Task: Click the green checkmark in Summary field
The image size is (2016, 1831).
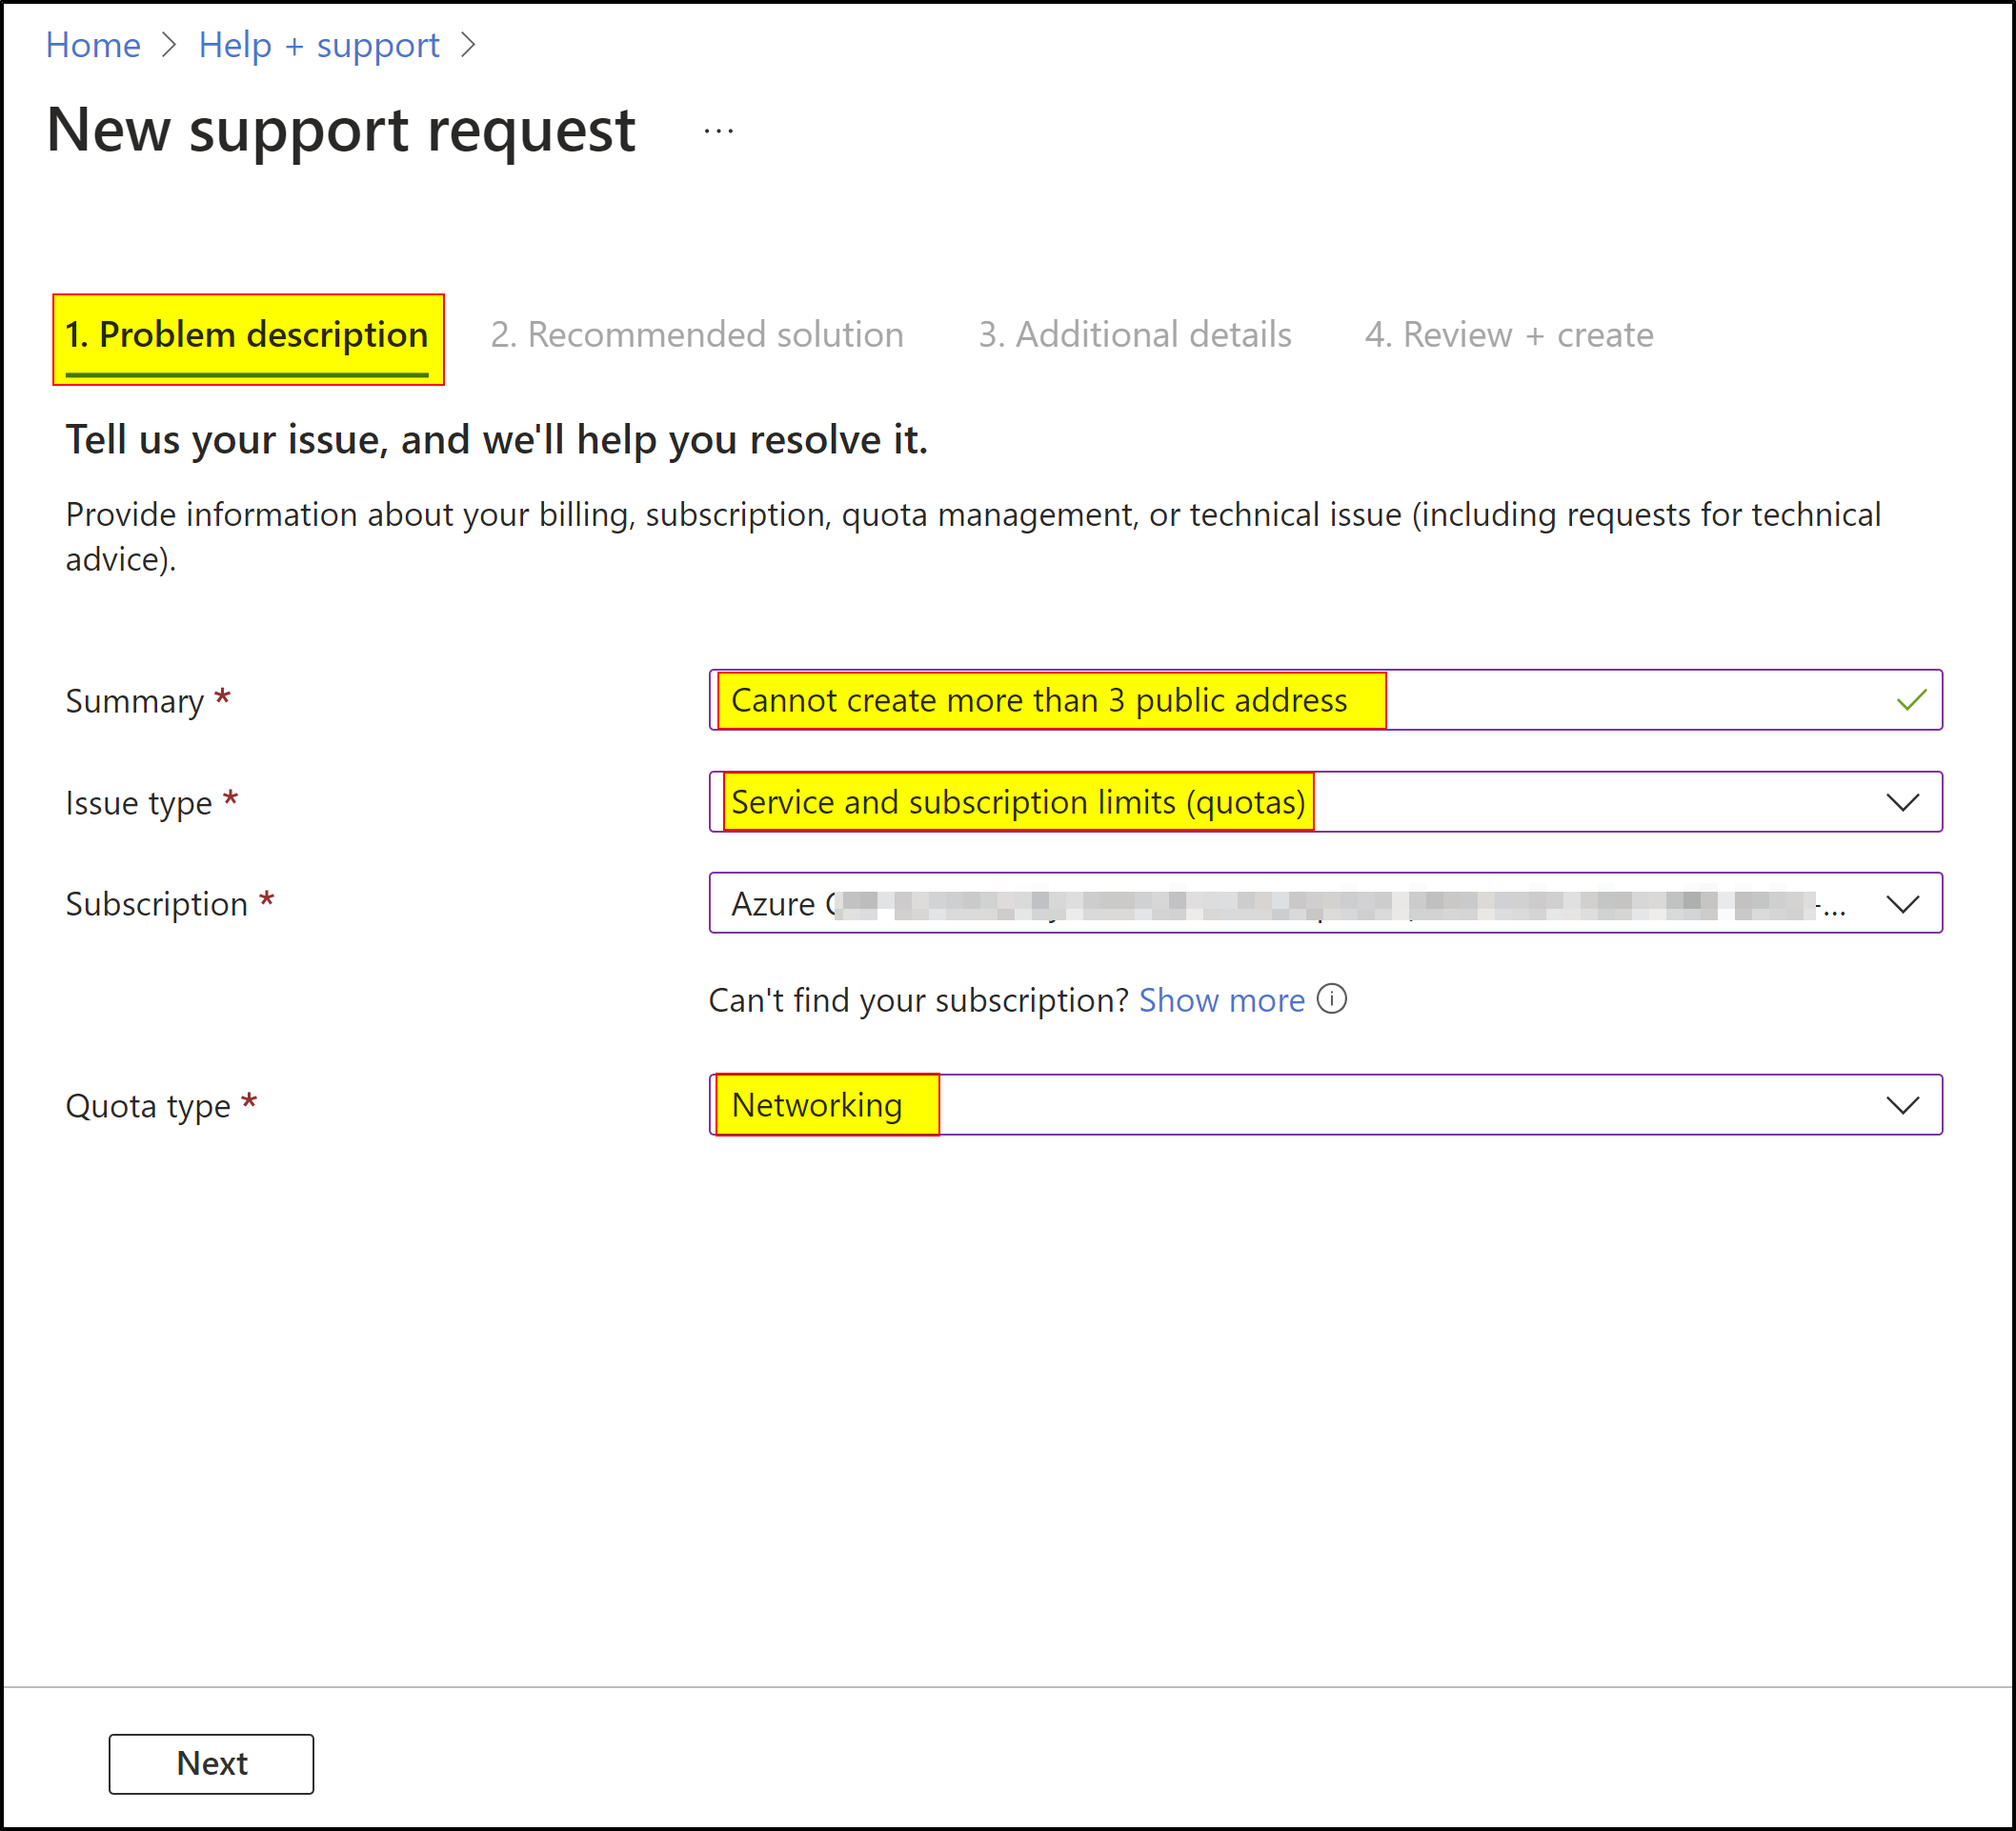Action: [x=1910, y=700]
